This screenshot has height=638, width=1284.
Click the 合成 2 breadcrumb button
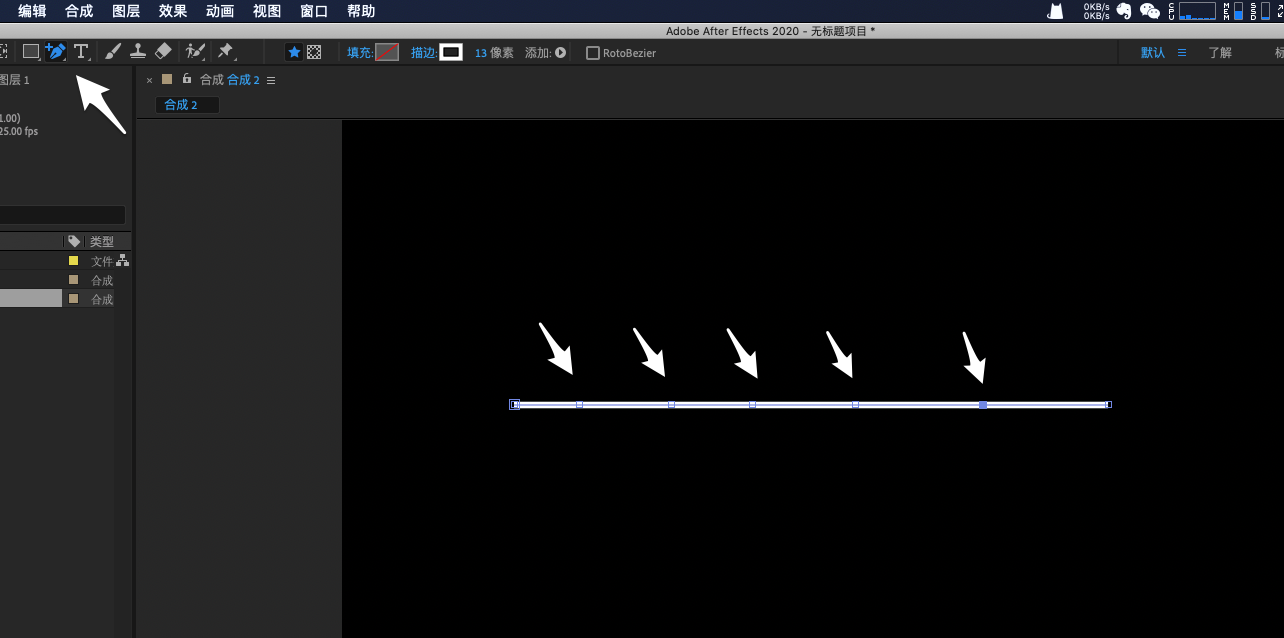(187, 105)
